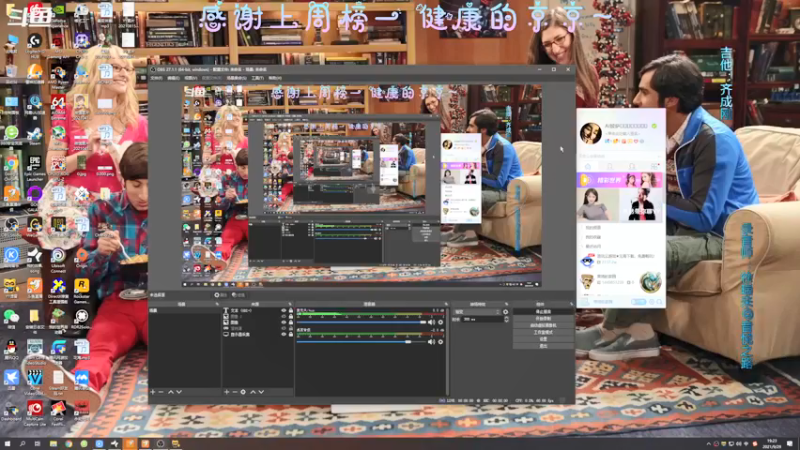Viewport: 800px width, 450px height.
Task: Remove selected scene with minus
Action: (161, 392)
